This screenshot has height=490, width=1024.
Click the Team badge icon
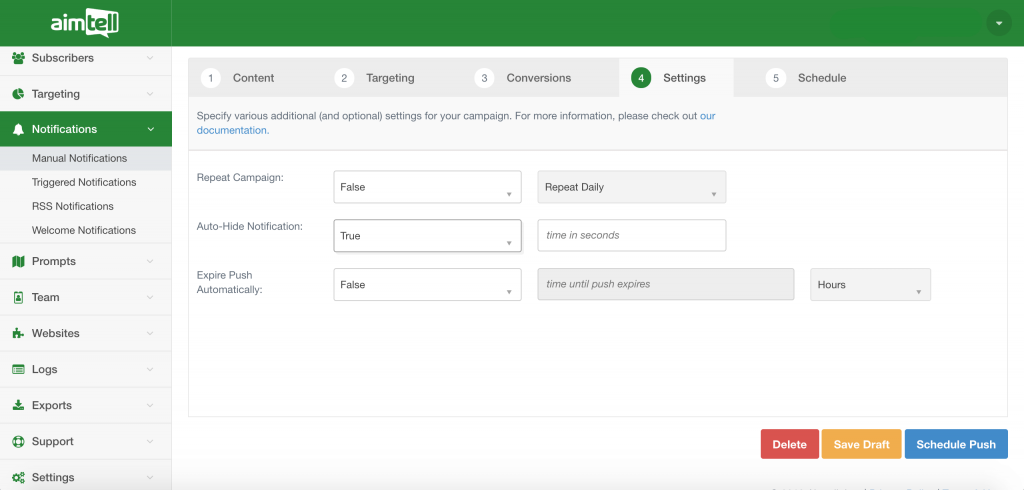point(18,298)
